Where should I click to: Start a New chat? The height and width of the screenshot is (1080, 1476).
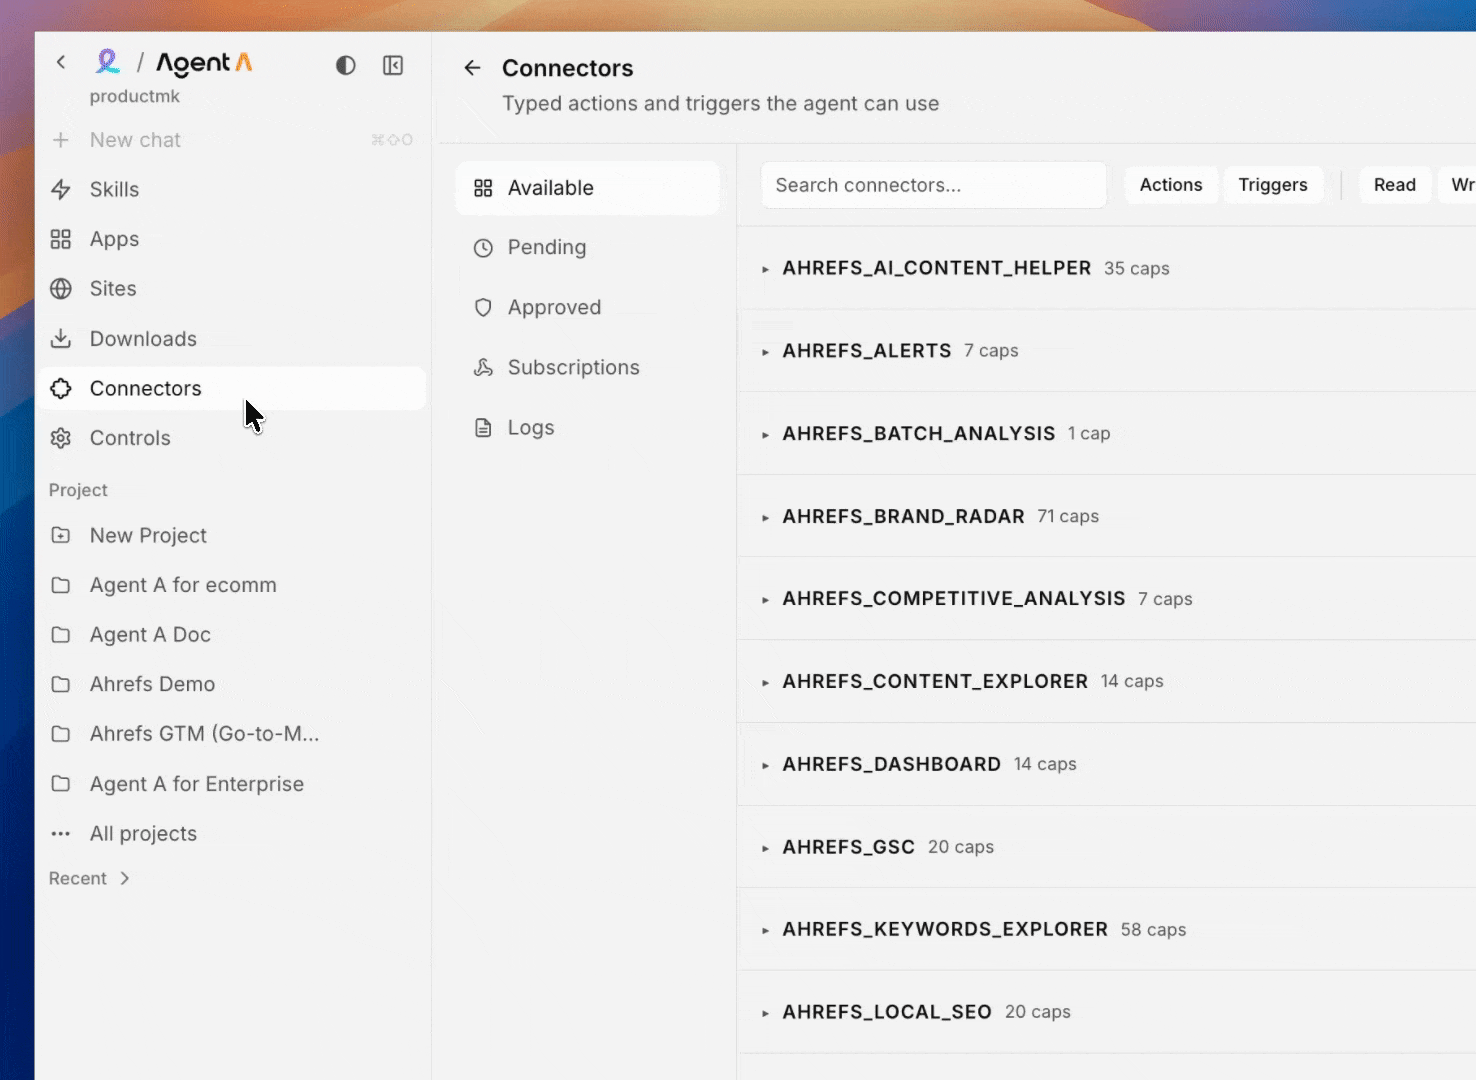(x=231, y=140)
